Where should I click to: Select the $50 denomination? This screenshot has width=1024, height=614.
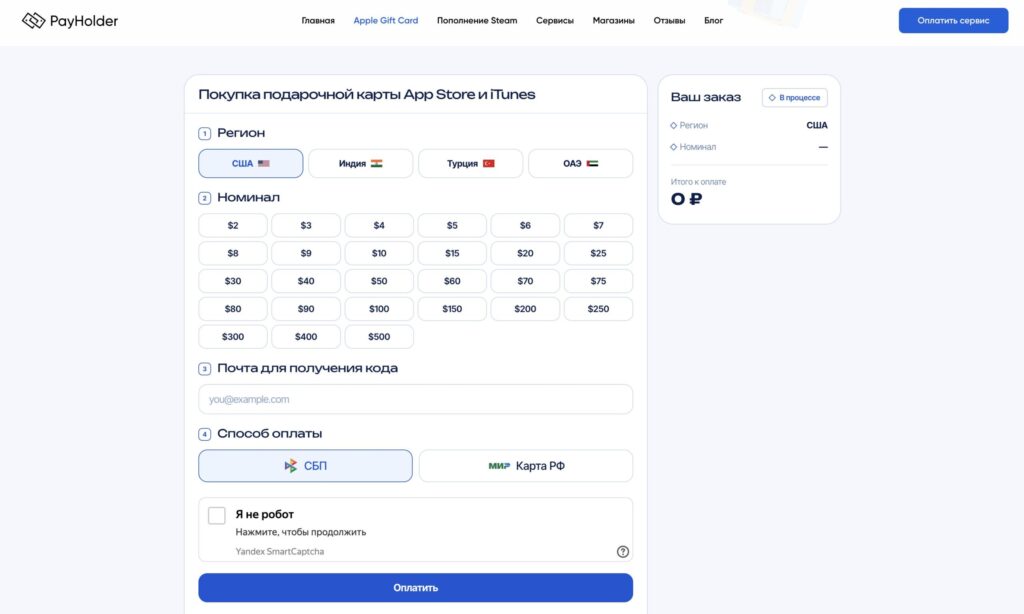point(379,281)
